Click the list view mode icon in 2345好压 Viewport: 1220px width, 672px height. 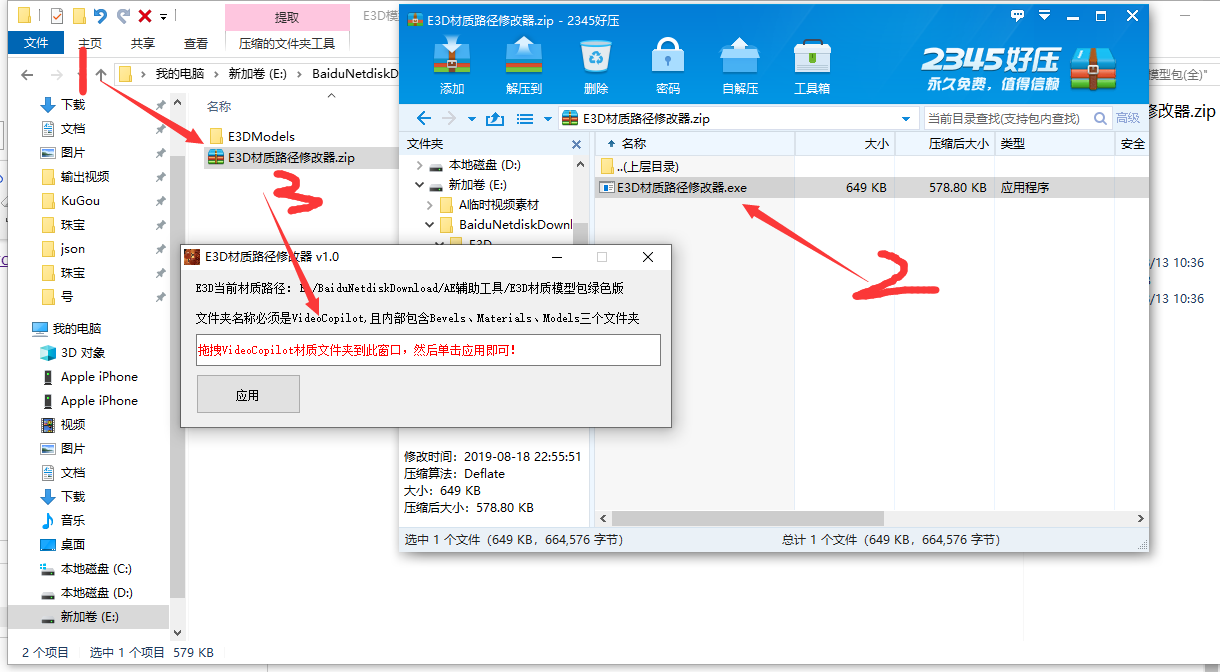pos(525,118)
